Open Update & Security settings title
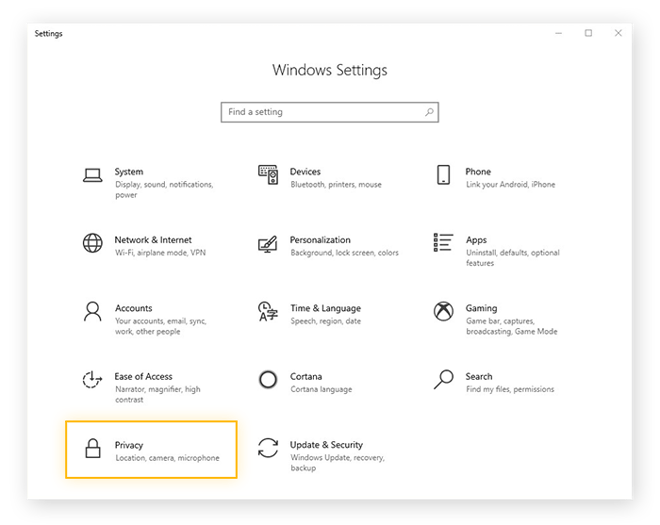The image size is (660, 525). point(326,445)
